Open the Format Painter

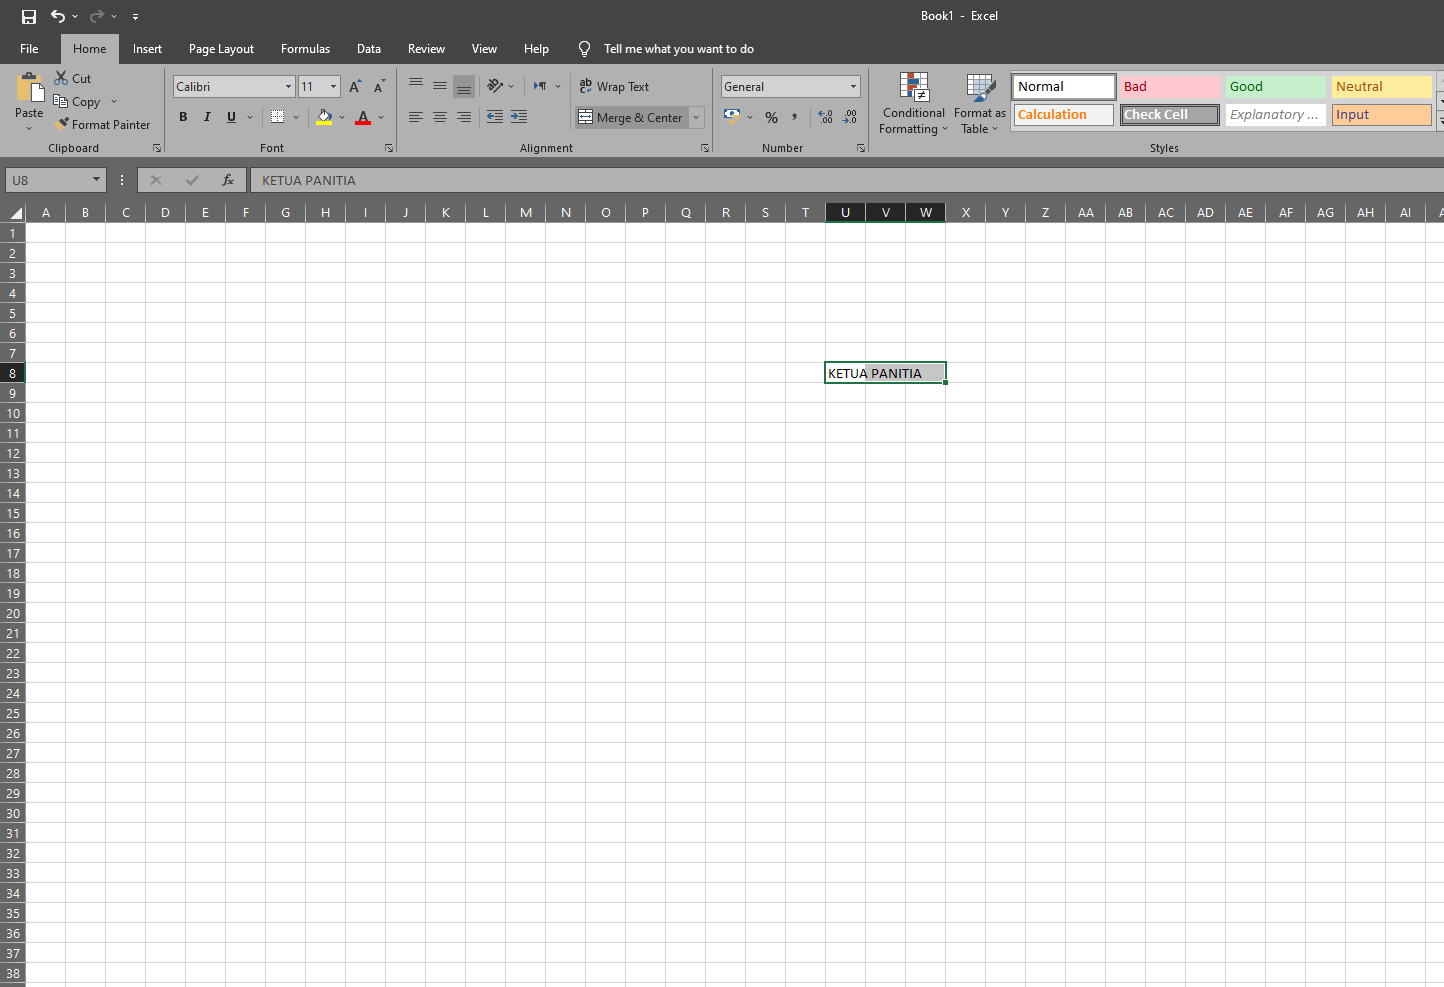coord(103,124)
